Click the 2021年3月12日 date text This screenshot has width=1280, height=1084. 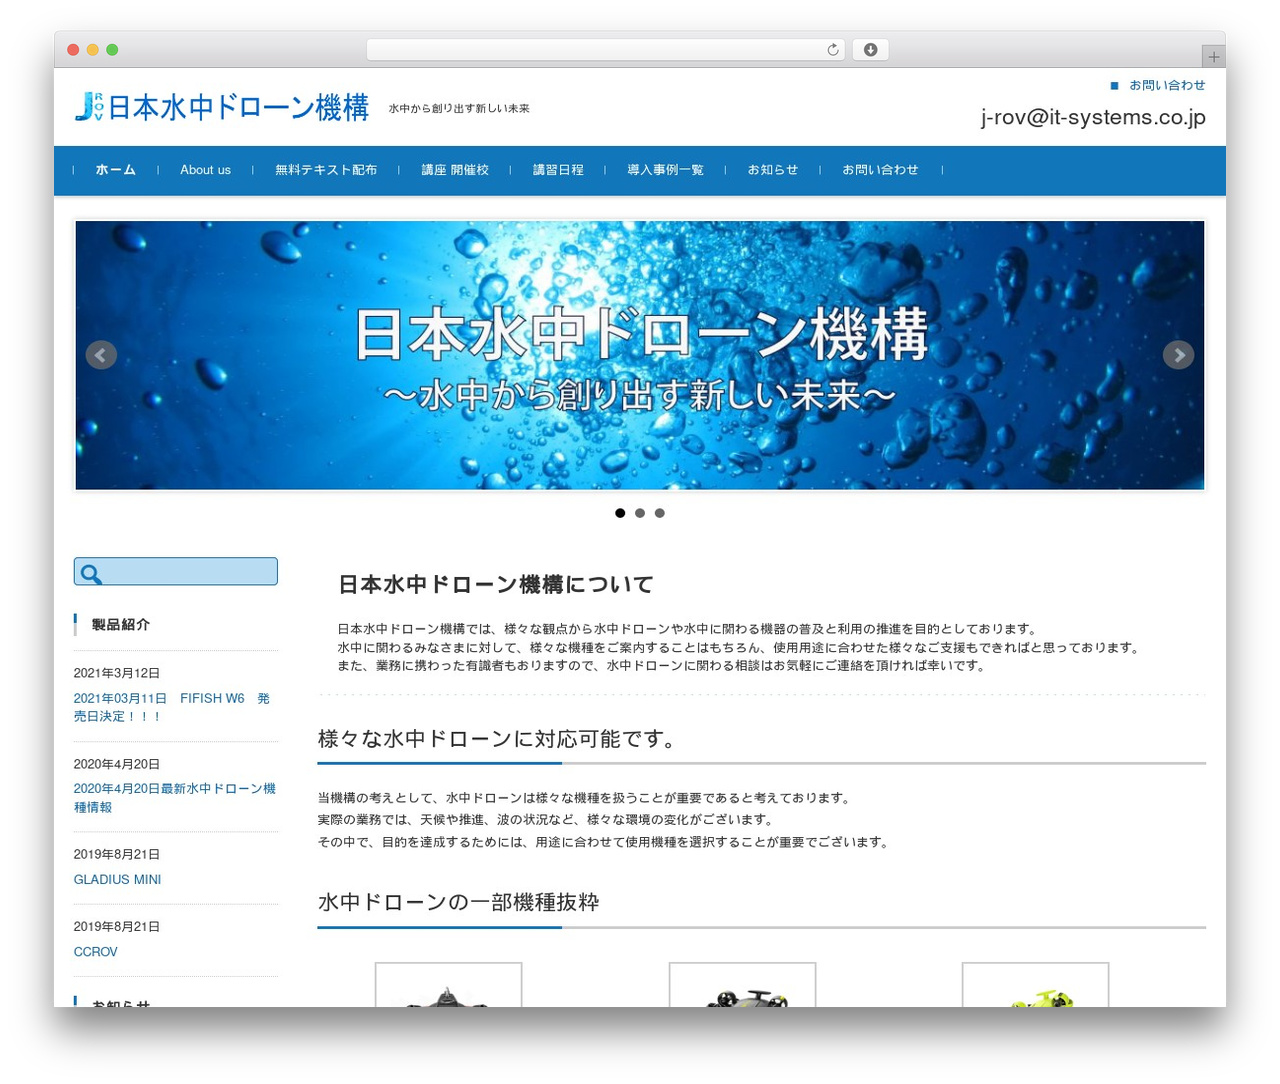(116, 673)
